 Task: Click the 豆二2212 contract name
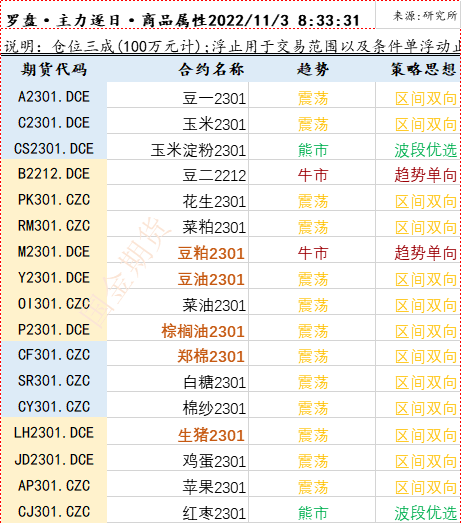[214, 175]
